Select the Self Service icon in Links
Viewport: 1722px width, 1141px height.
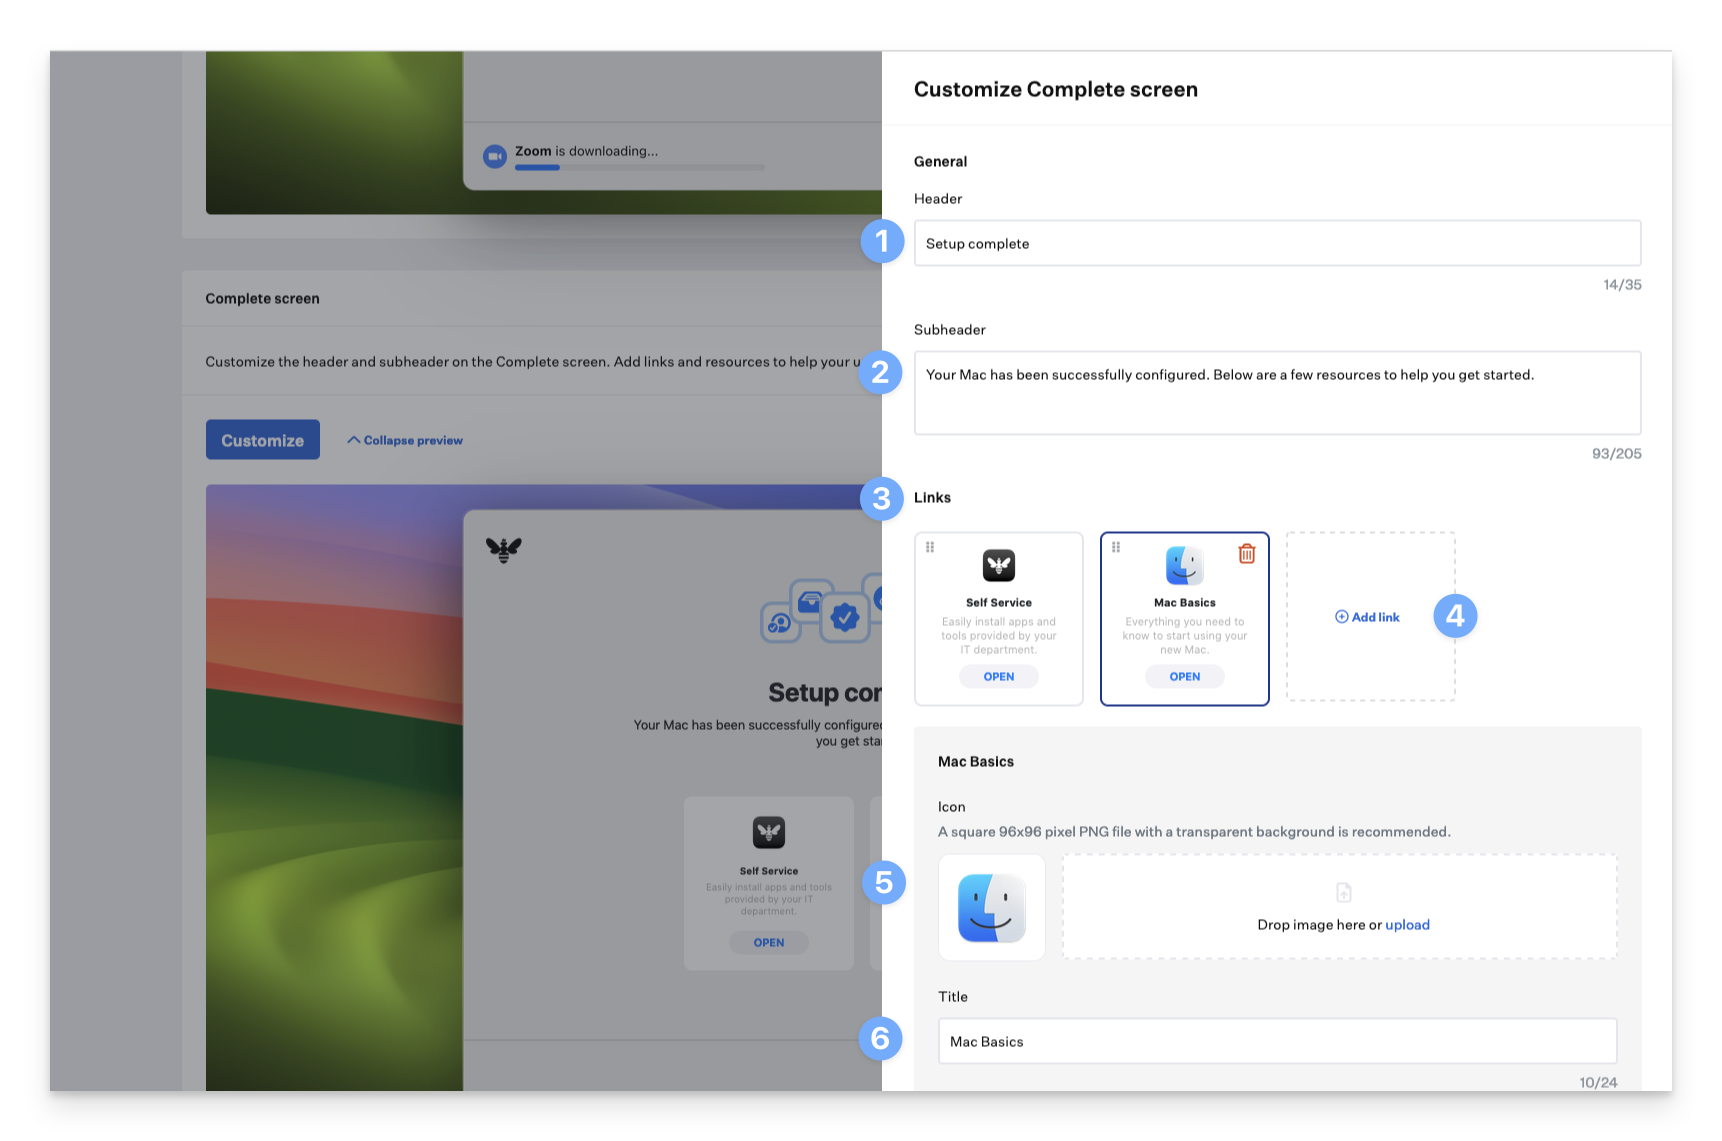point(999,566)
